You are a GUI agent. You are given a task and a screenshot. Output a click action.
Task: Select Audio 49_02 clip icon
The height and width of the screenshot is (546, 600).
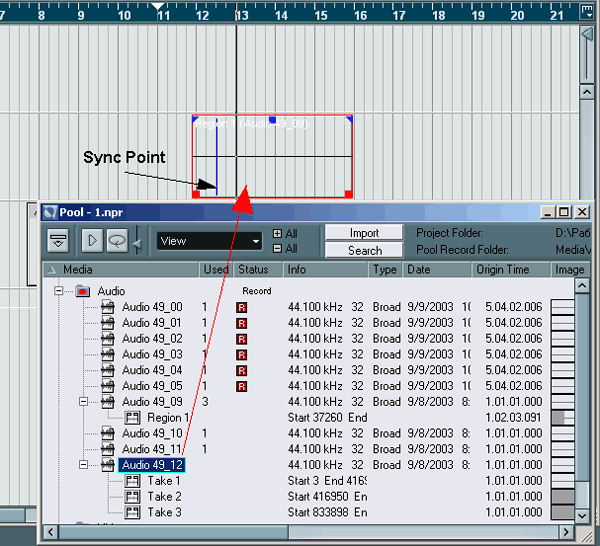(108, 339)
